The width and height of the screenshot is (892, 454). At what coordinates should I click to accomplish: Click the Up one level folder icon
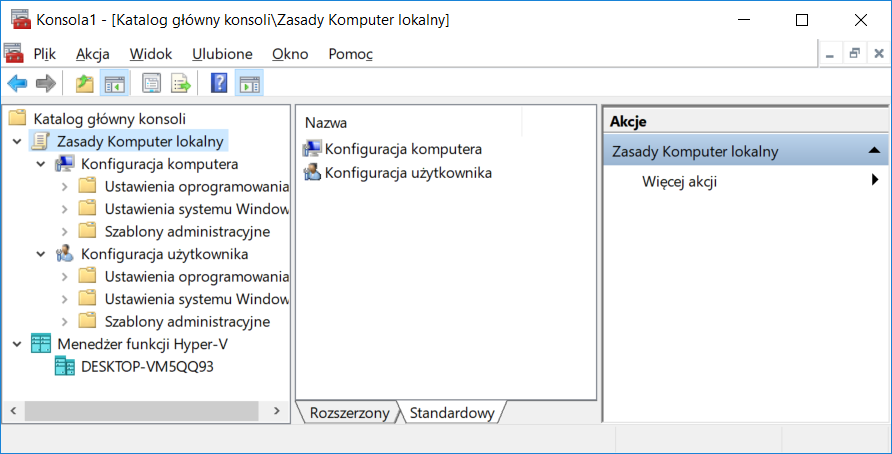85,84
